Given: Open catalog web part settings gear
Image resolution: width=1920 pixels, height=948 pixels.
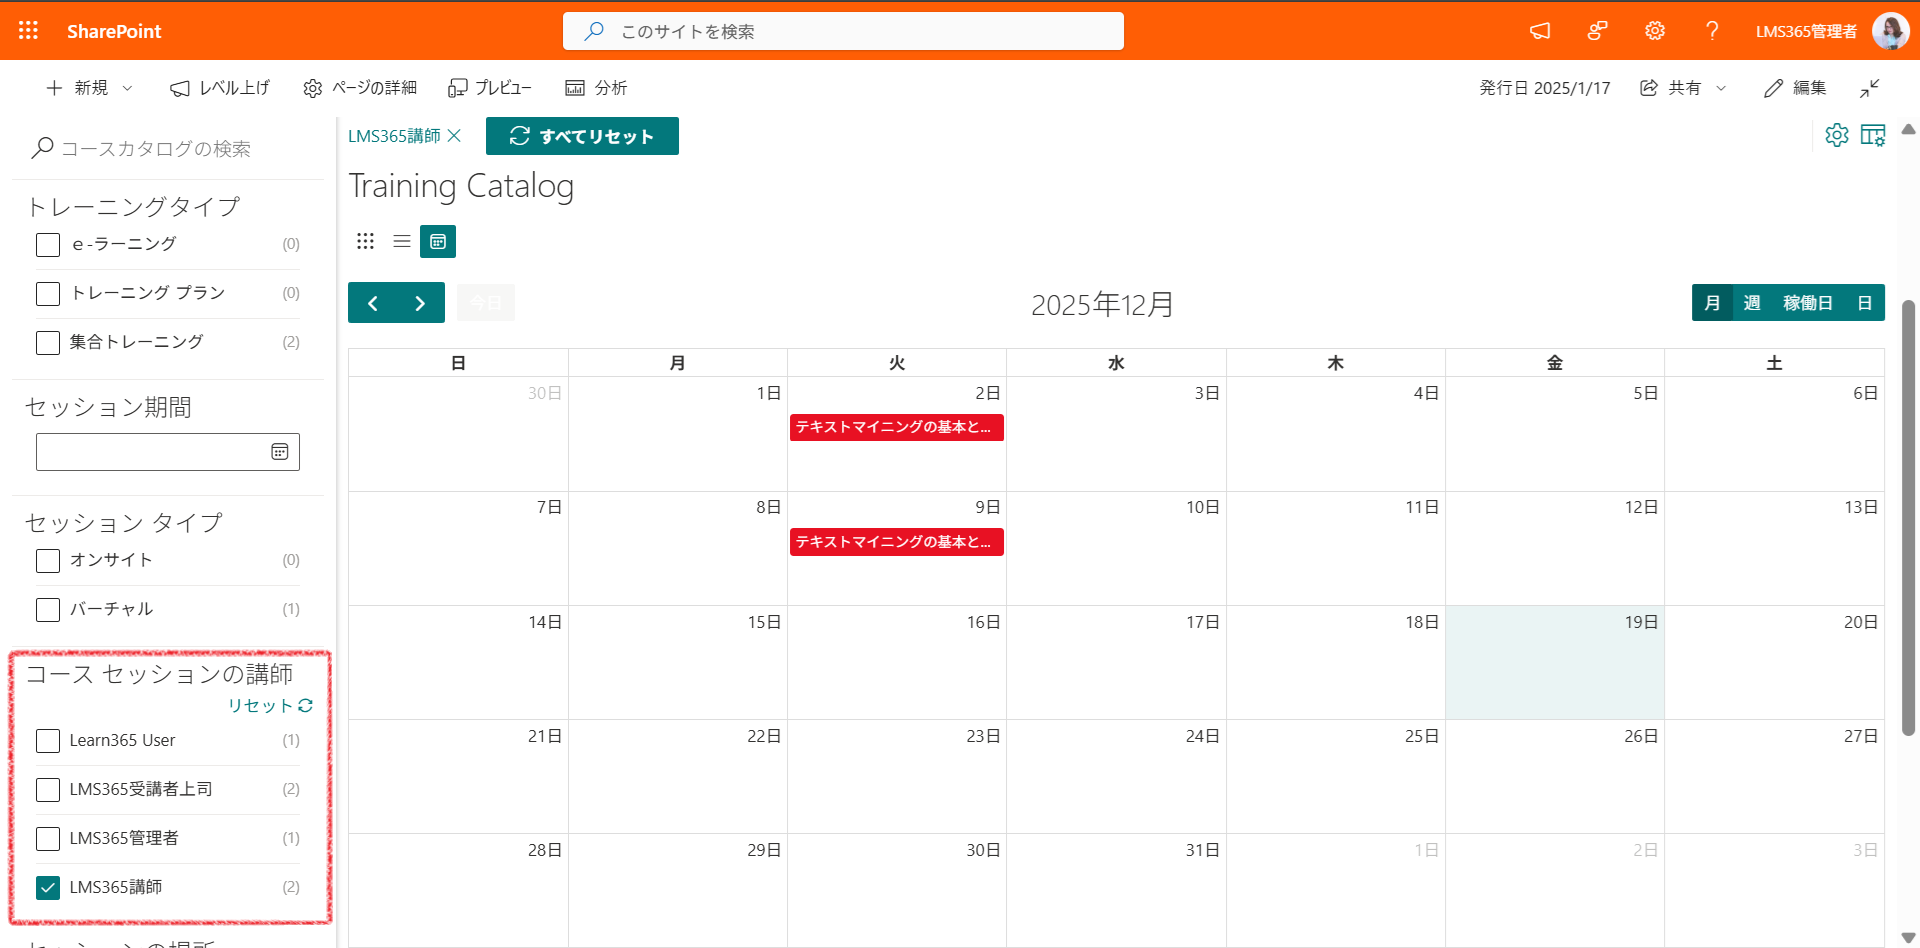Looking at the screenshot, I should click(x=1837, y=135).
